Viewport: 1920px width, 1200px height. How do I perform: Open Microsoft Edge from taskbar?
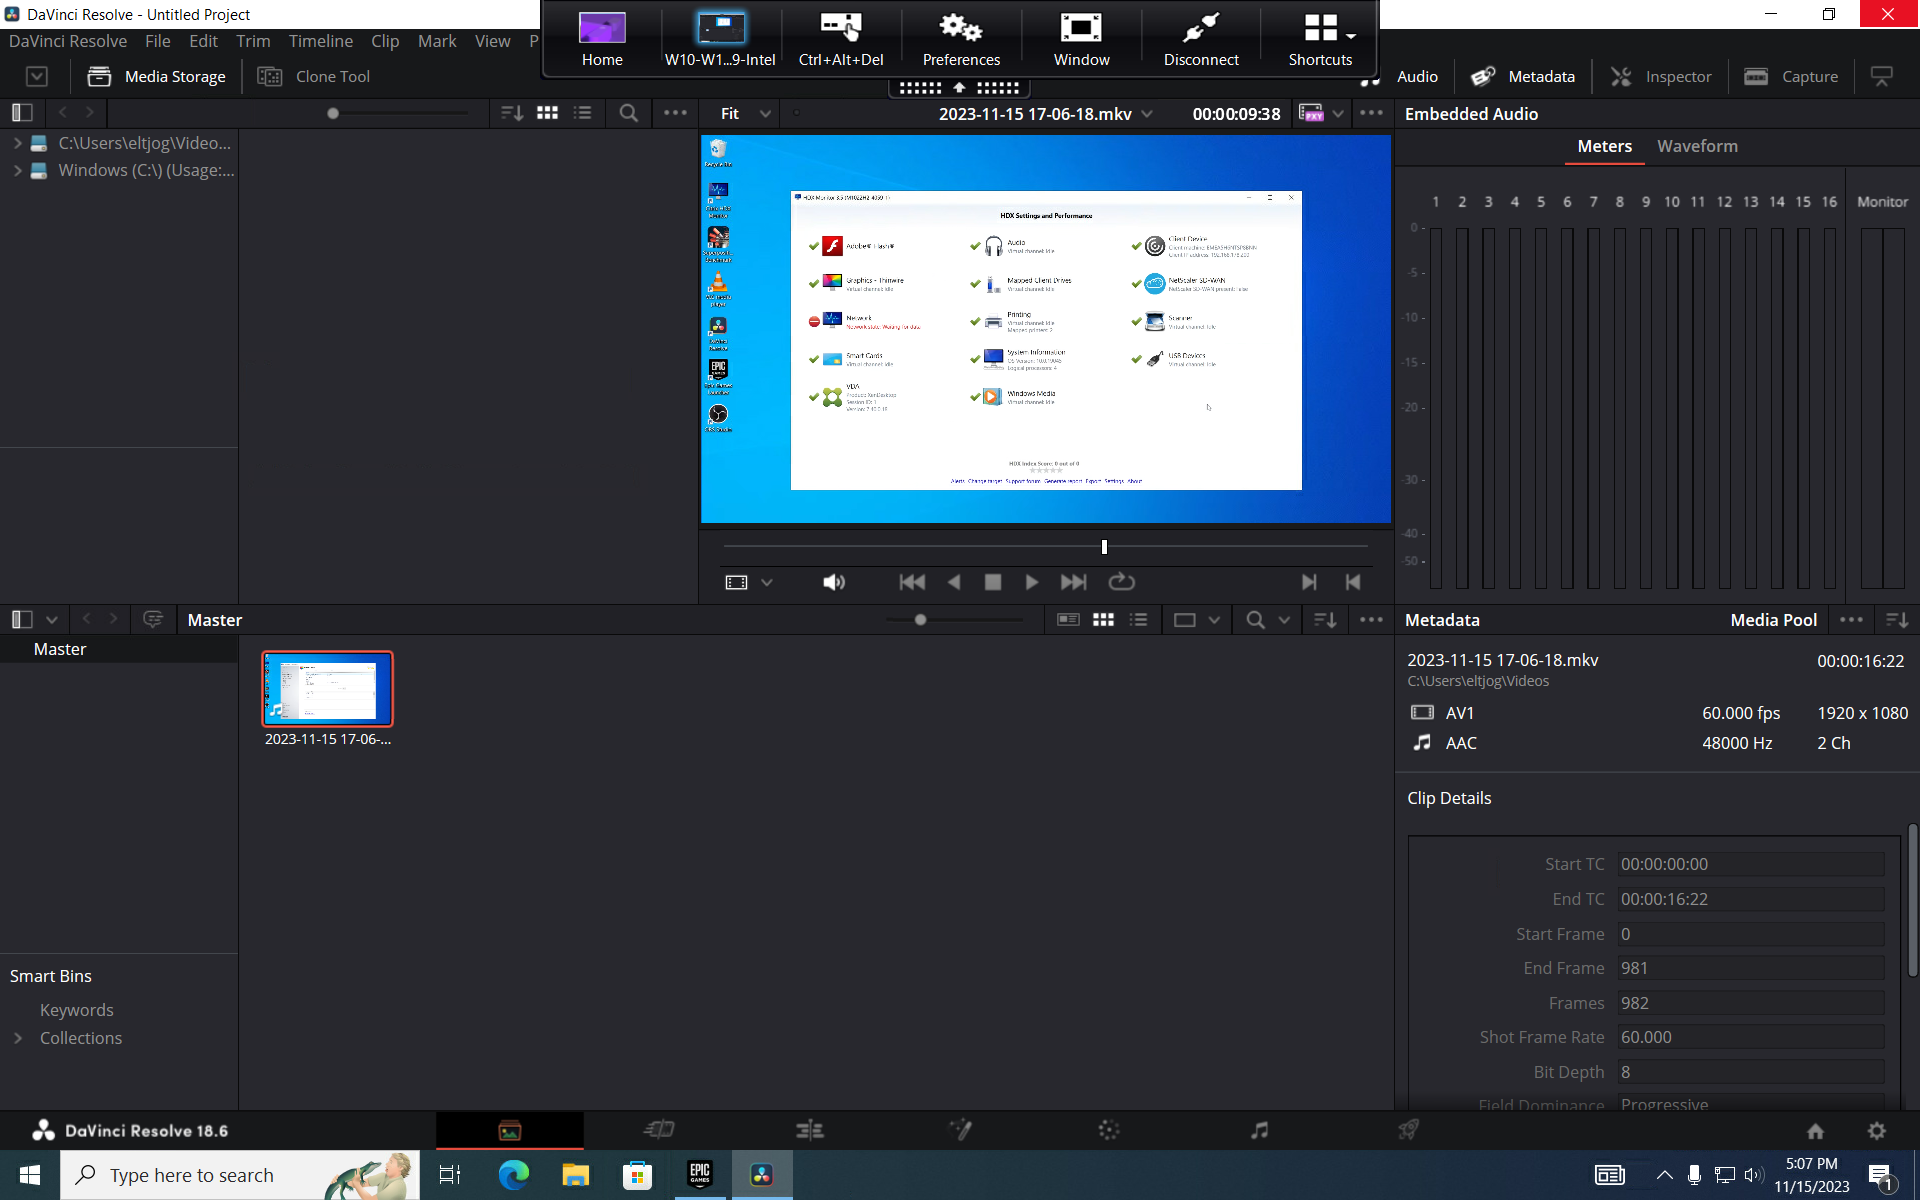pos(514,1175)
